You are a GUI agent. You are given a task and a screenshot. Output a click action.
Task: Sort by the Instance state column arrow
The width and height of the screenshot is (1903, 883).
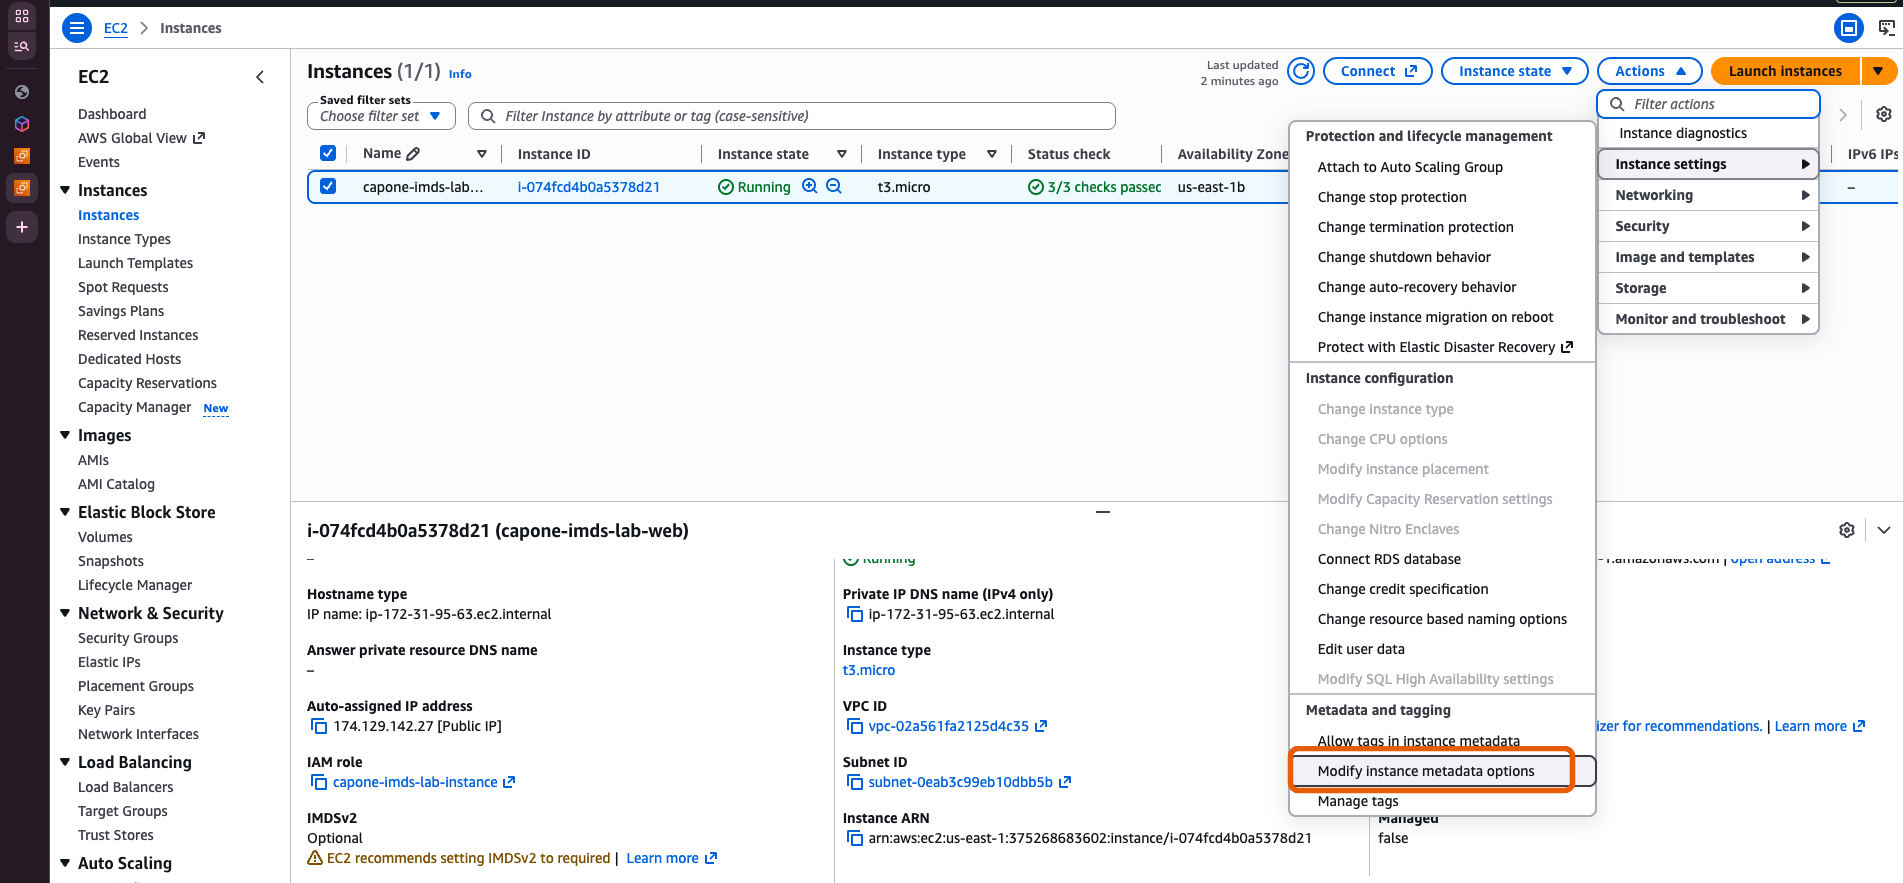(842, 154)
